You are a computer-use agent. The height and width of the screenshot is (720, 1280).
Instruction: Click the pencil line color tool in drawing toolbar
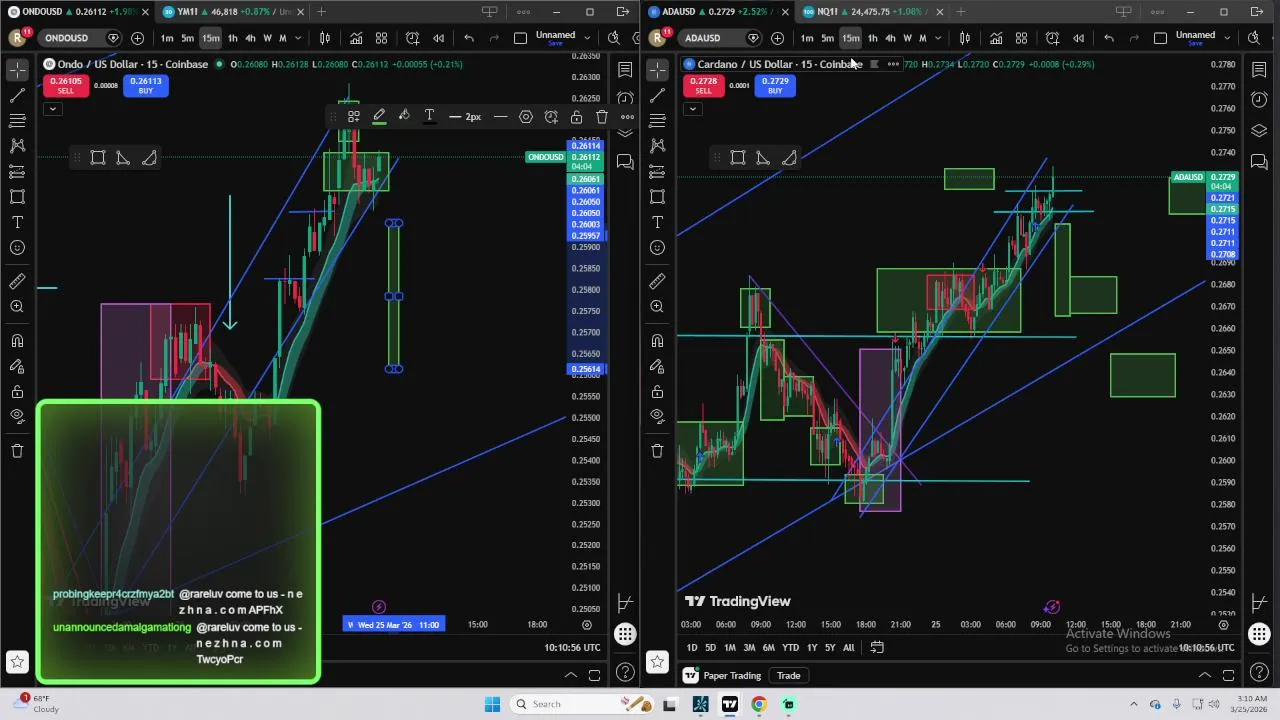tap(379, 117)
